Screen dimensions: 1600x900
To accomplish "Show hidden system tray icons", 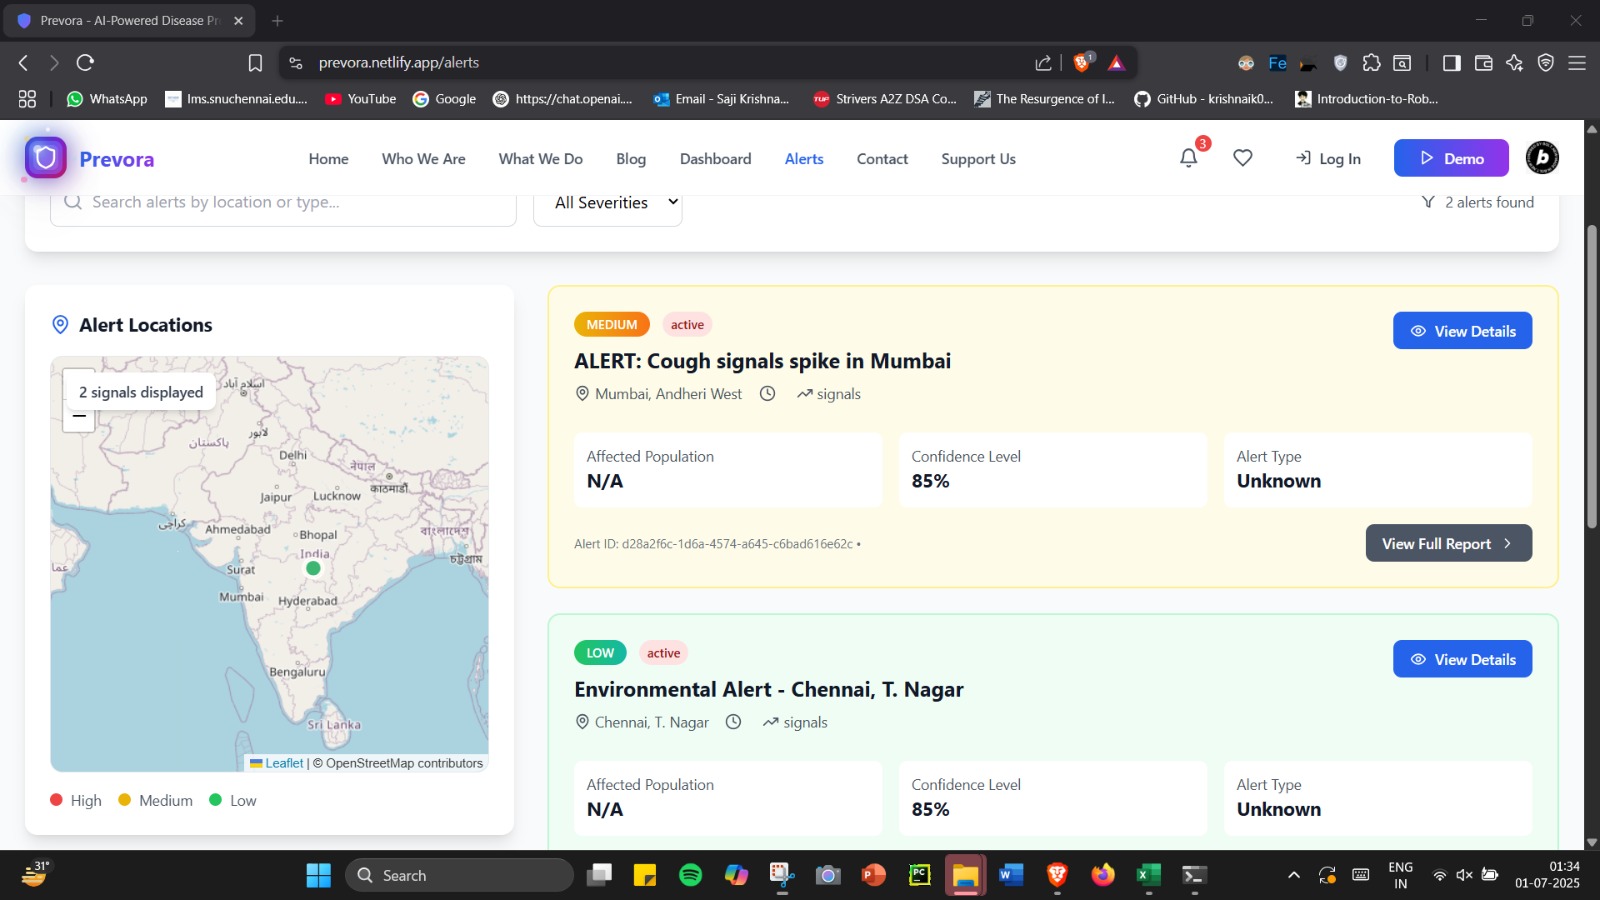I will pos(1294,875).
